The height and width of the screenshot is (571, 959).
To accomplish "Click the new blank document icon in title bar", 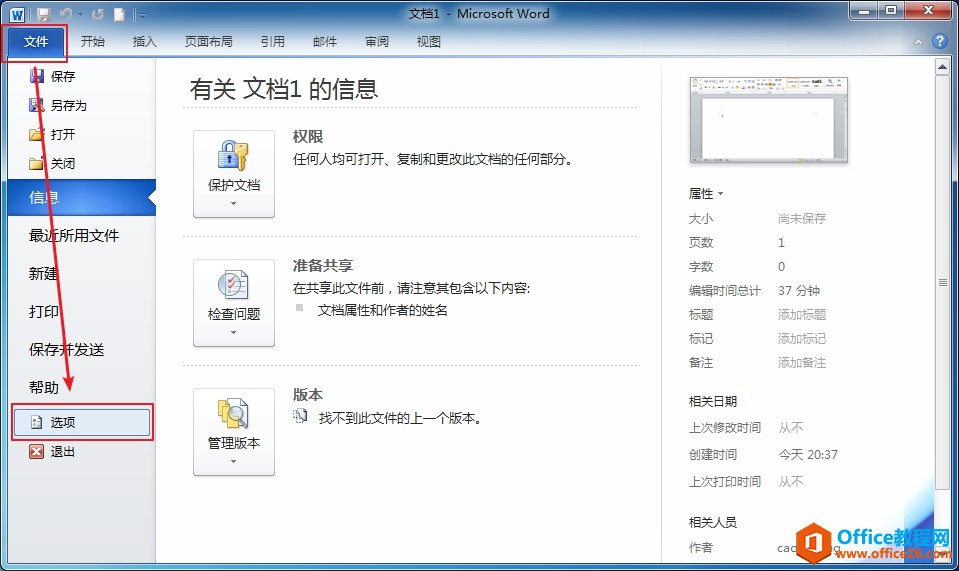I will pos(118,14).
